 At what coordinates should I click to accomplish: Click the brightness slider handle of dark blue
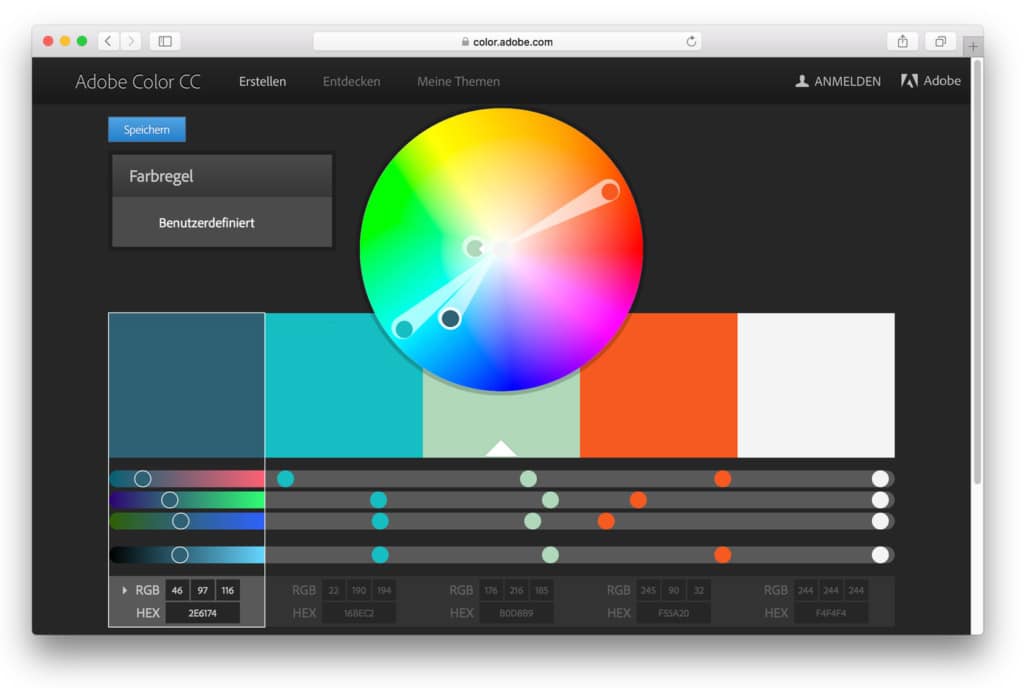180,555
